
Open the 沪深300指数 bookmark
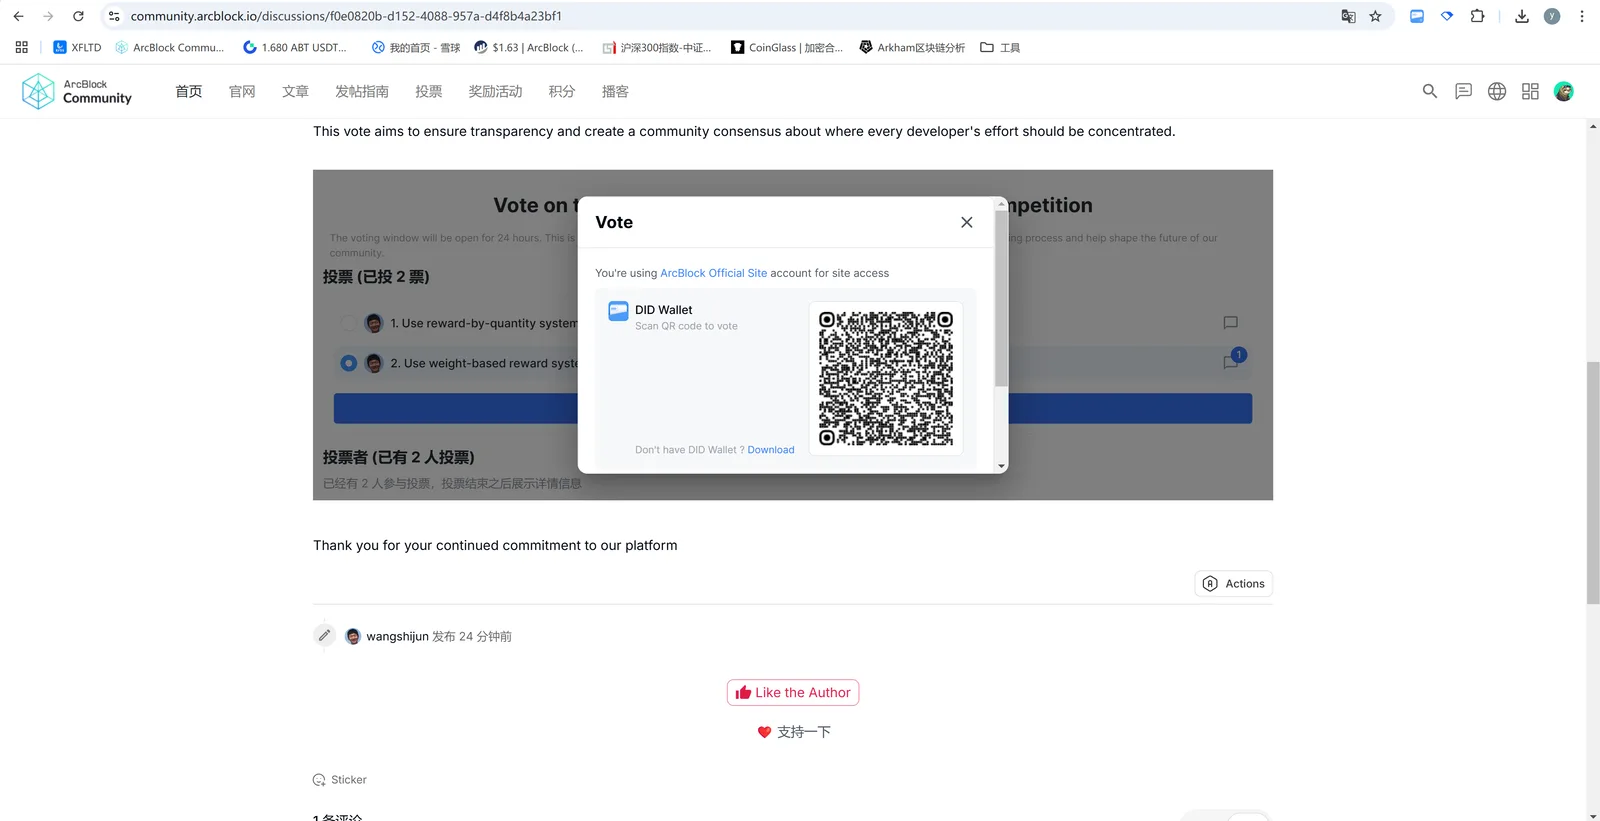[657, 47]
